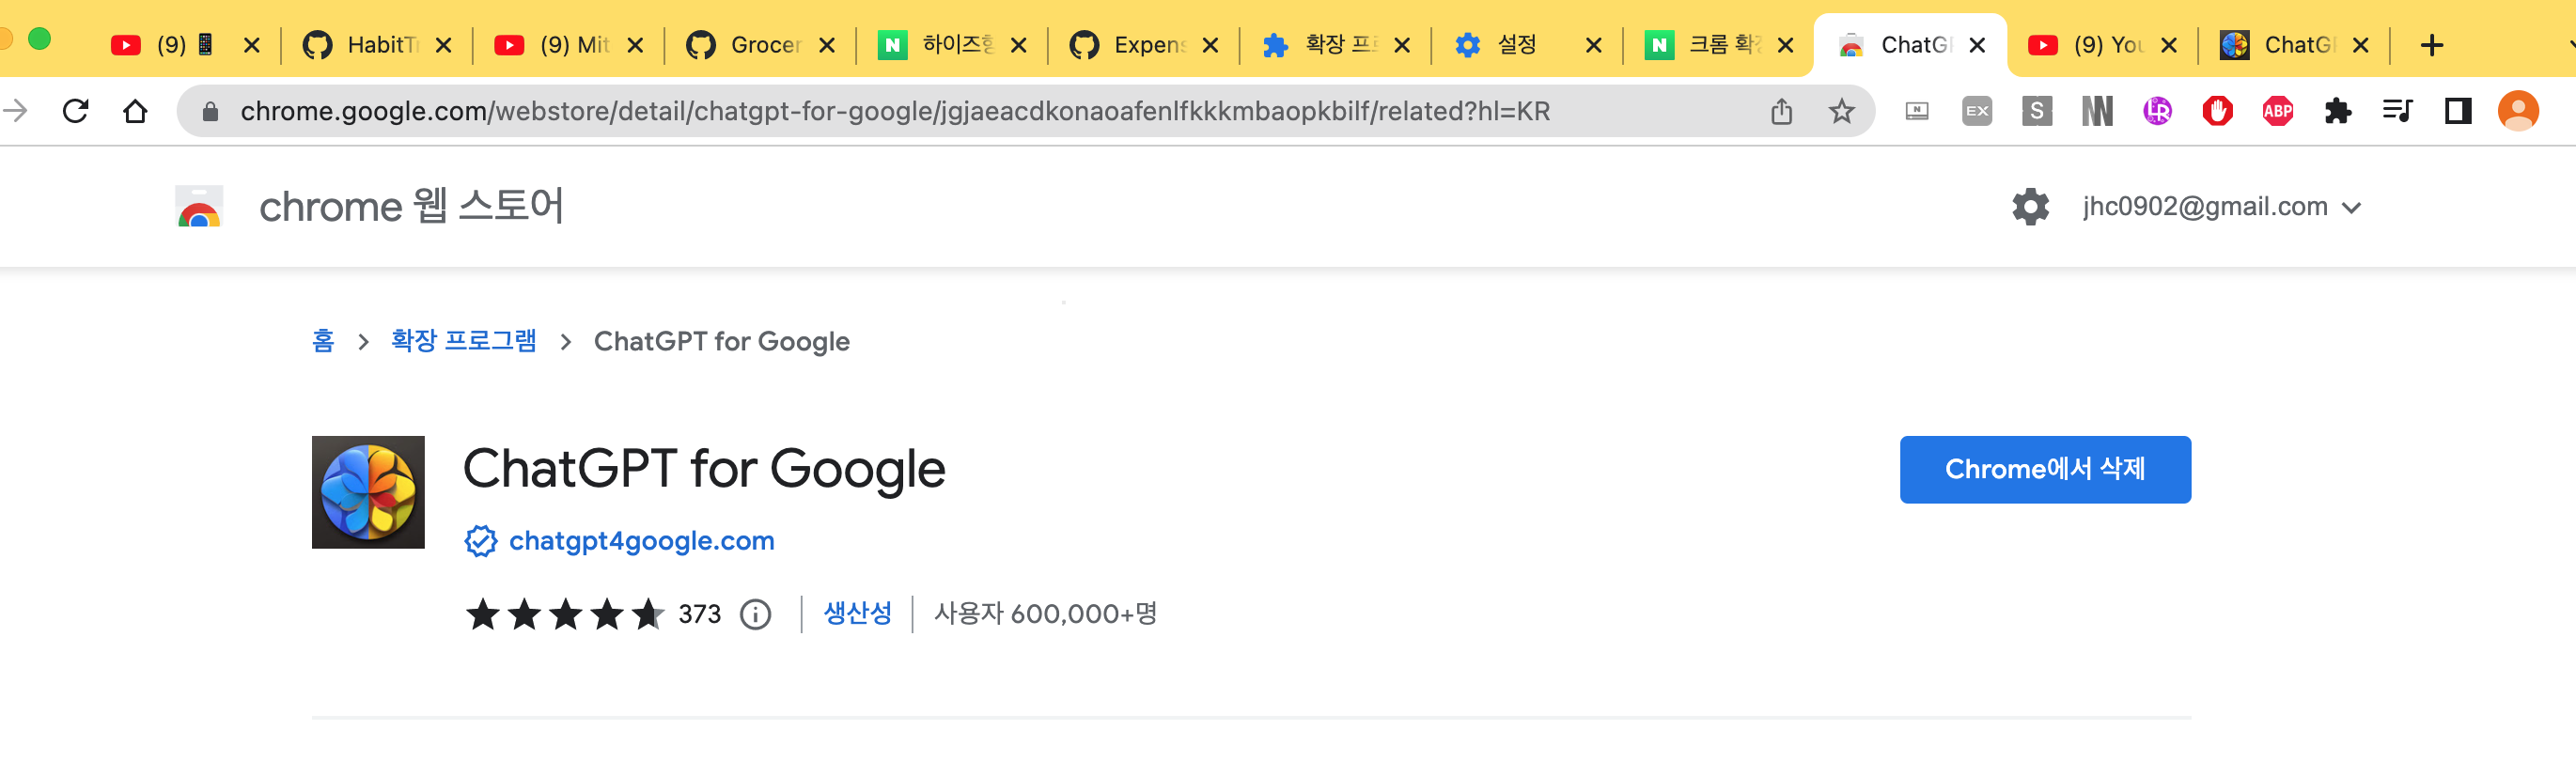This screenshot has height=761, width=2576.
Task: Click the verified publisher badge icon
Action: coord(481,541)
